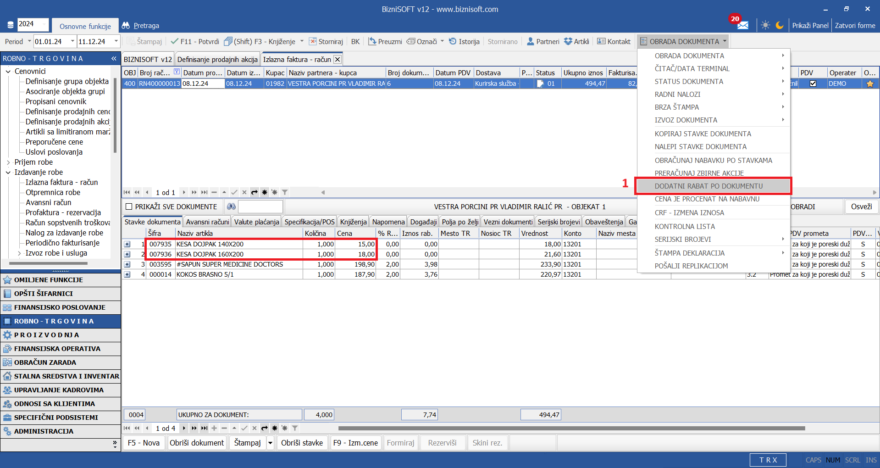The height and width of the screenshot is (468, 880).
Task: Click the Artikli toolbar icon
Action: (x=576, y=42)
